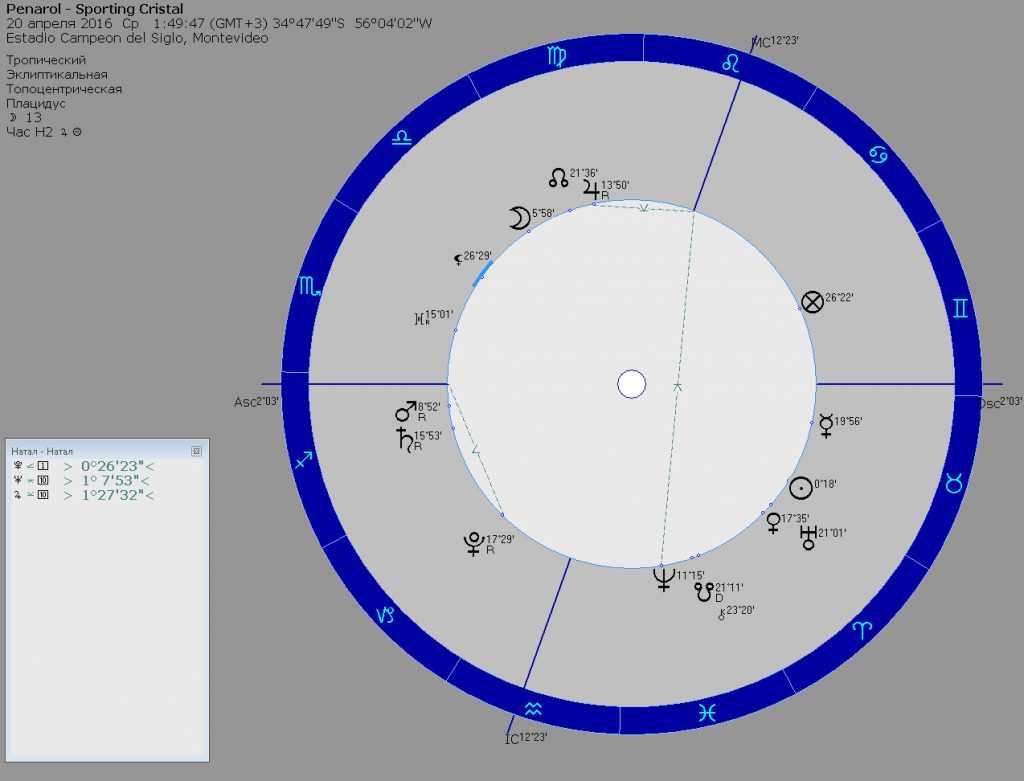This screenshot has width=1024, height=781.
Task: Close the Натал - Натал aspects panel
Action: tap(196, 451)
